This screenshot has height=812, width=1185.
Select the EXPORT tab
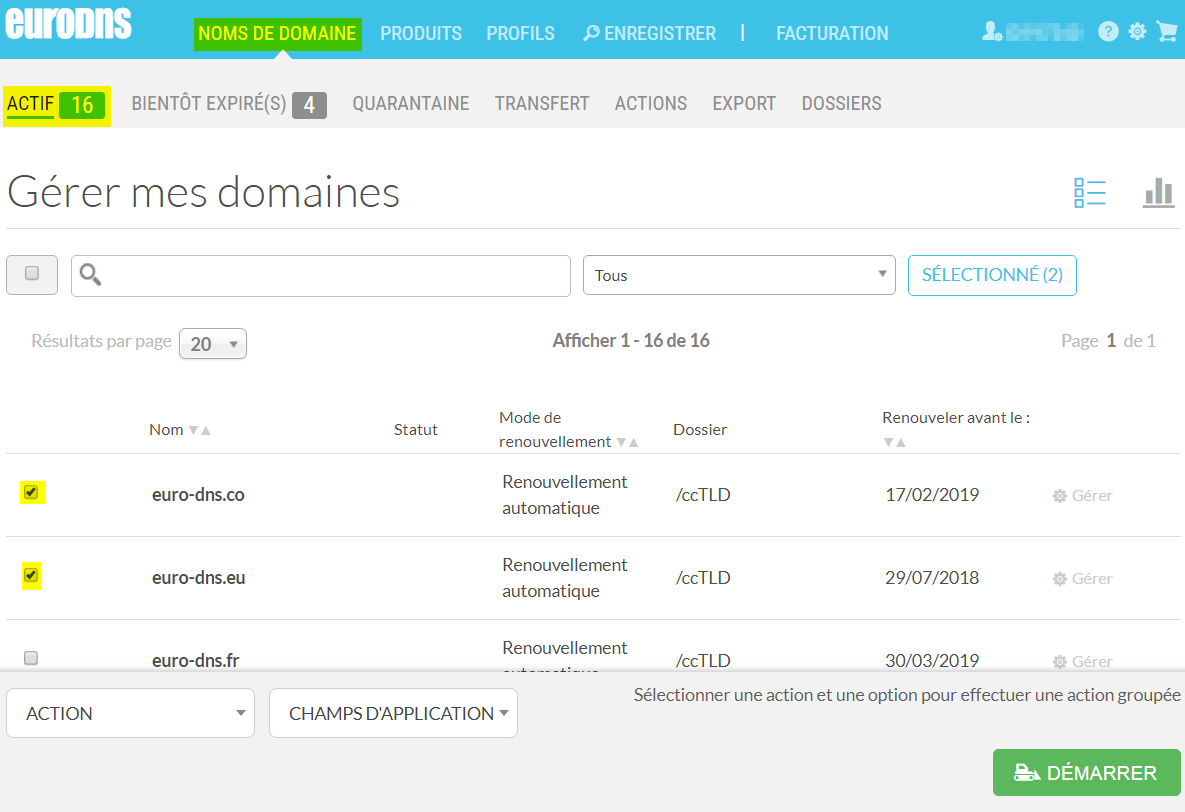[744, 104]
